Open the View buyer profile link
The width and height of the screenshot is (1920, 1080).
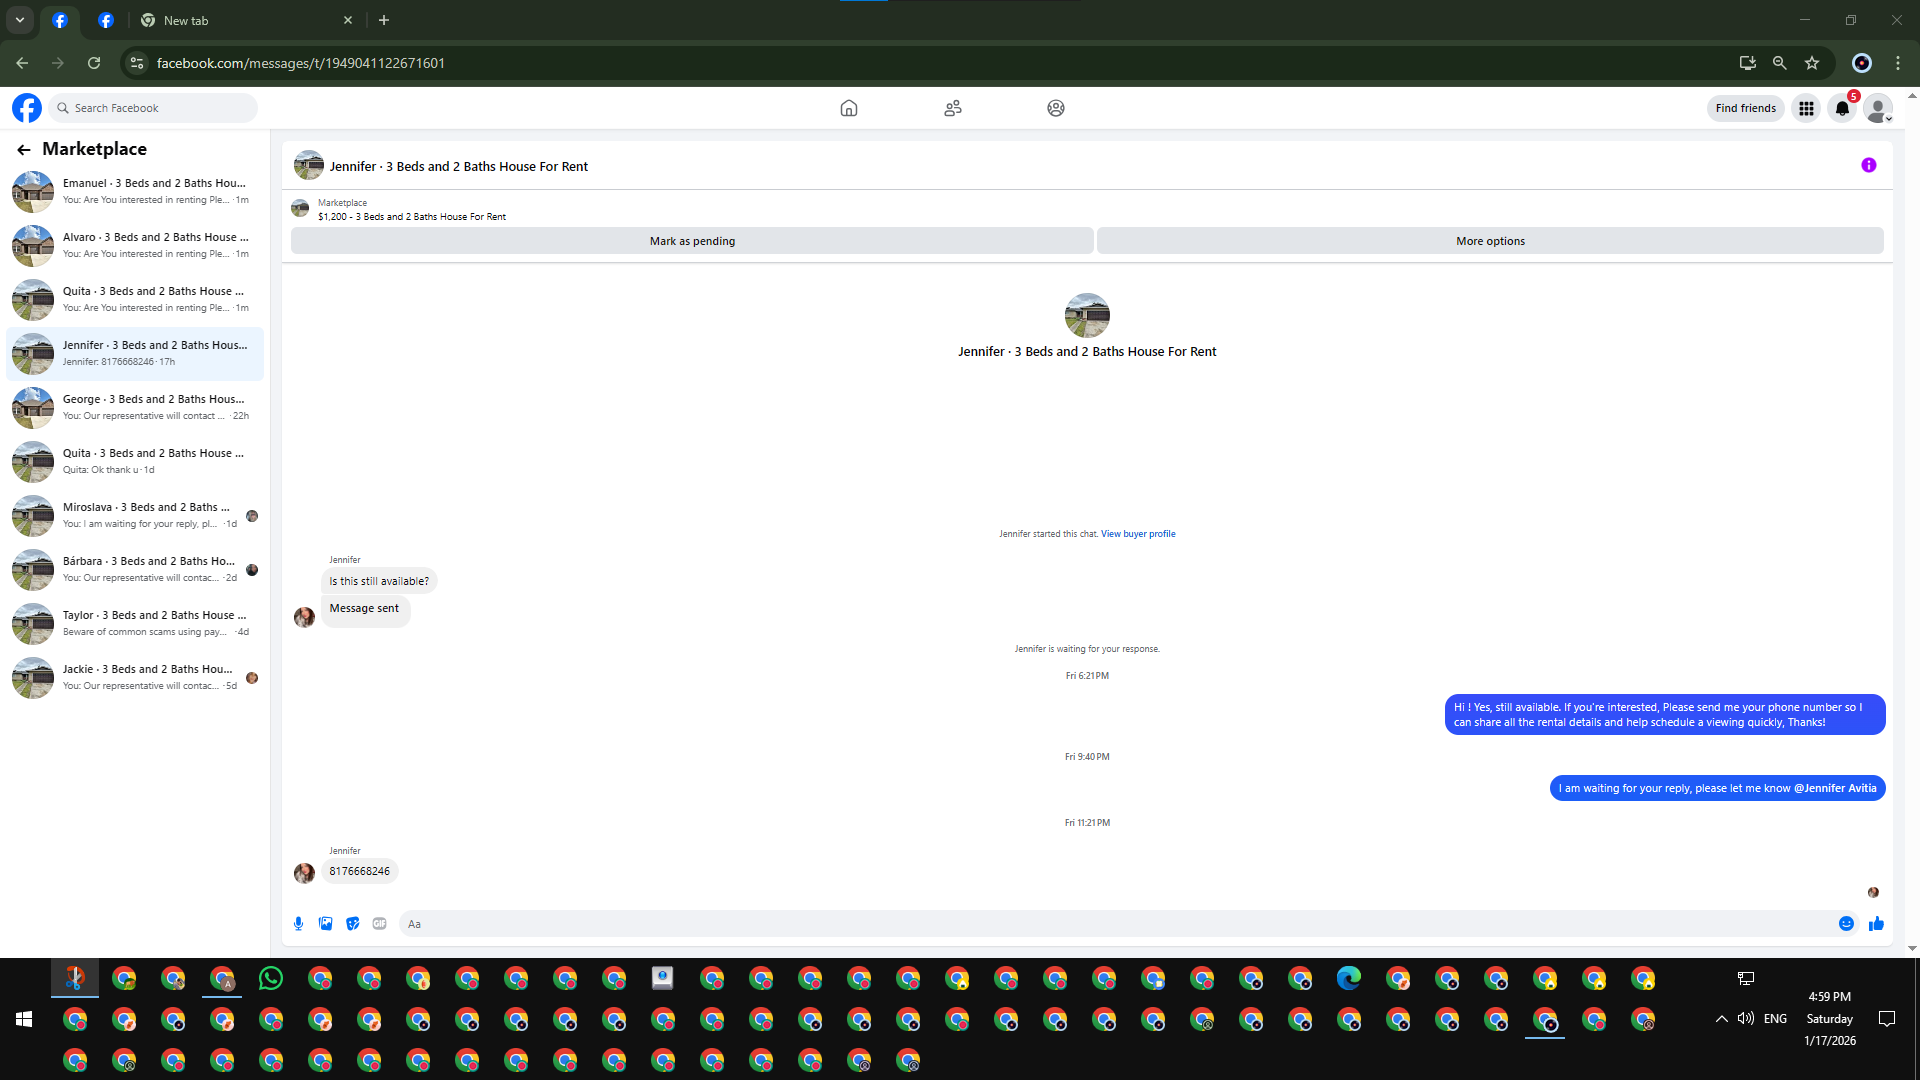[1138, 534]
